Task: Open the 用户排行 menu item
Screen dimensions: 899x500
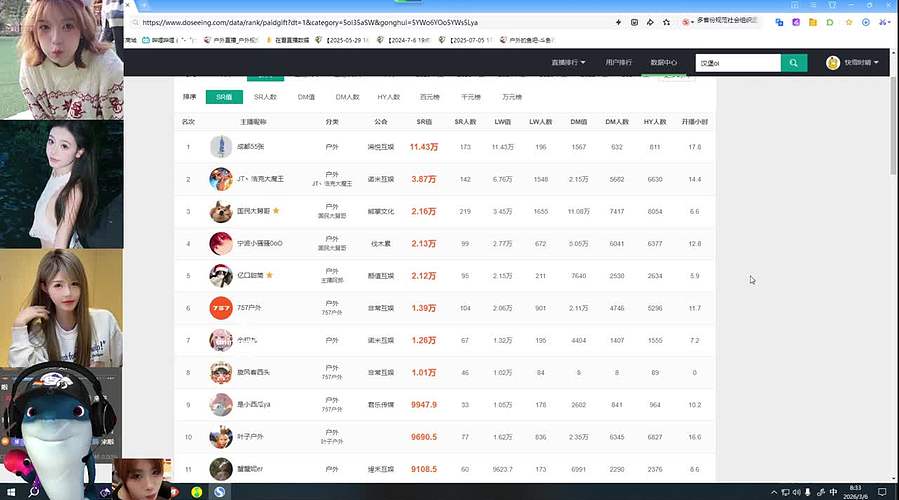Action: click(618, 62)
